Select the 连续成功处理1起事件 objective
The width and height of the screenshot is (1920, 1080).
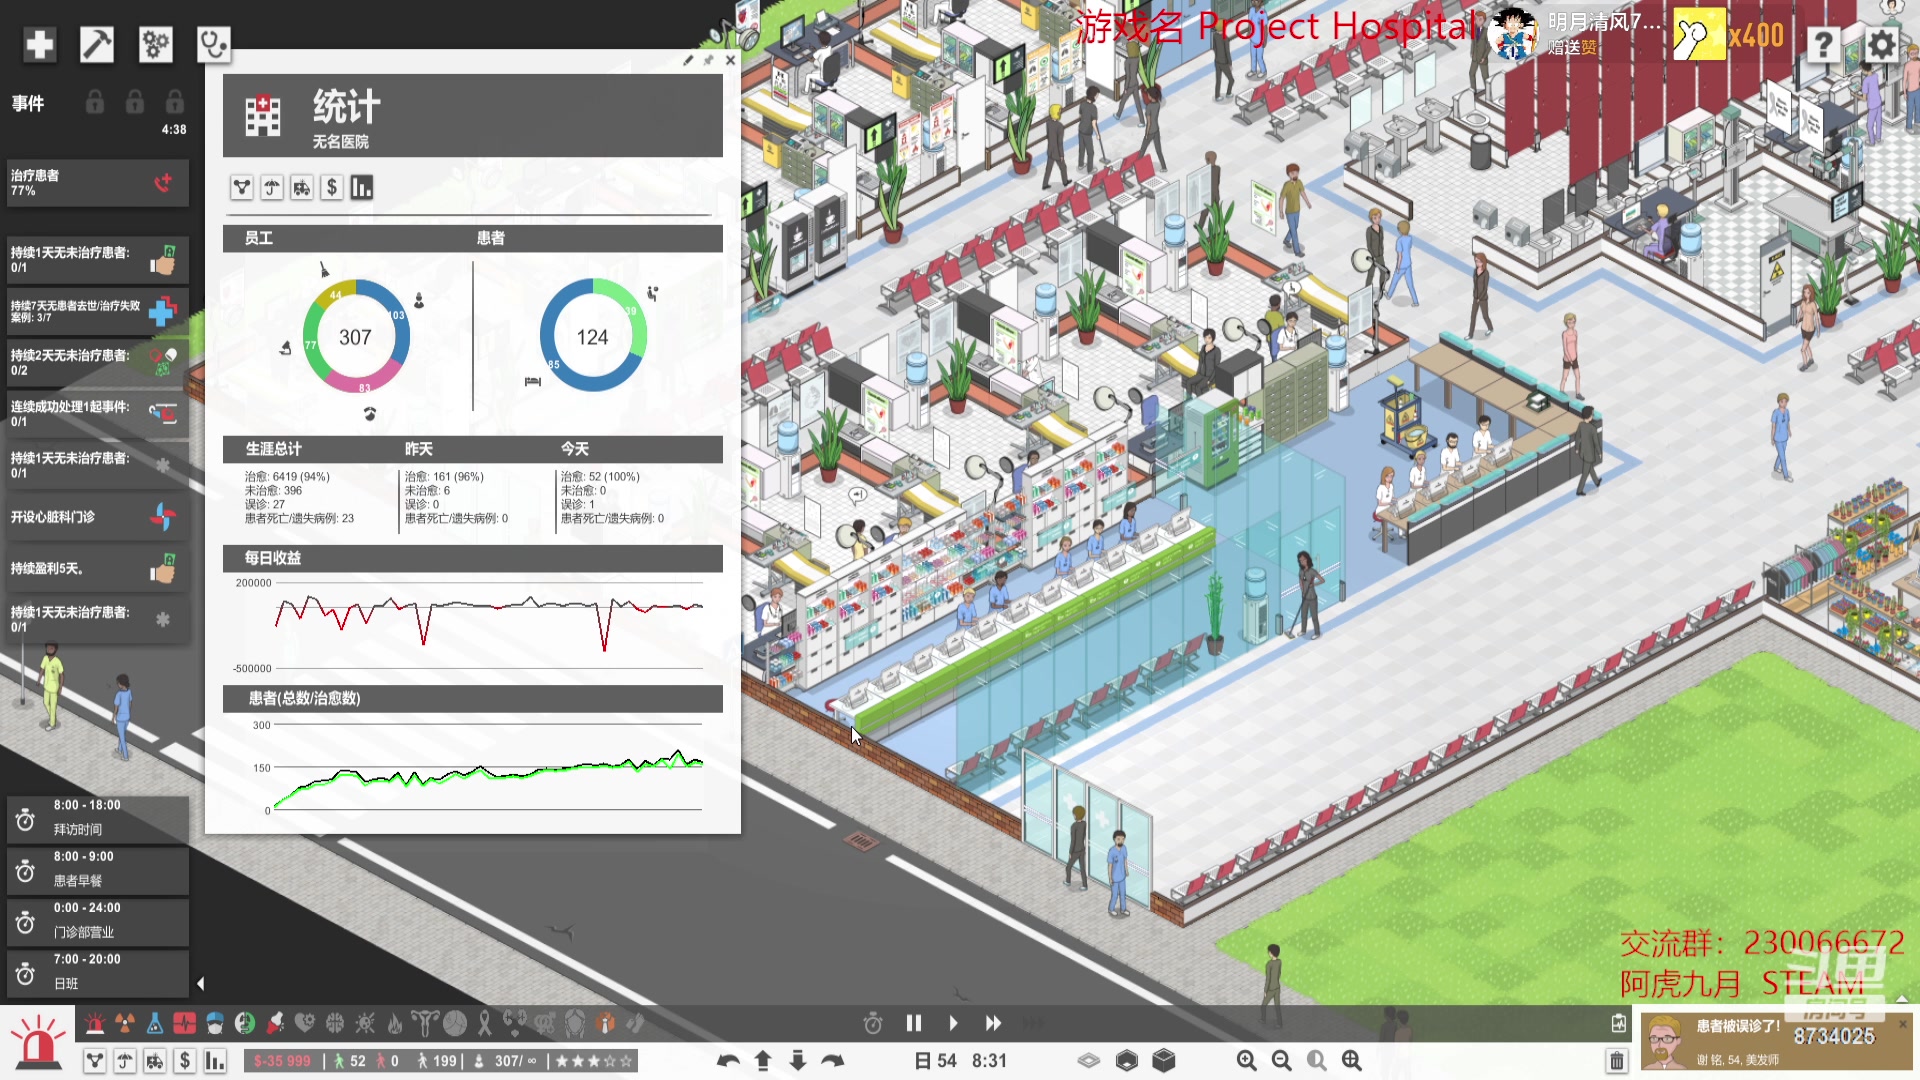pos(98,414)
